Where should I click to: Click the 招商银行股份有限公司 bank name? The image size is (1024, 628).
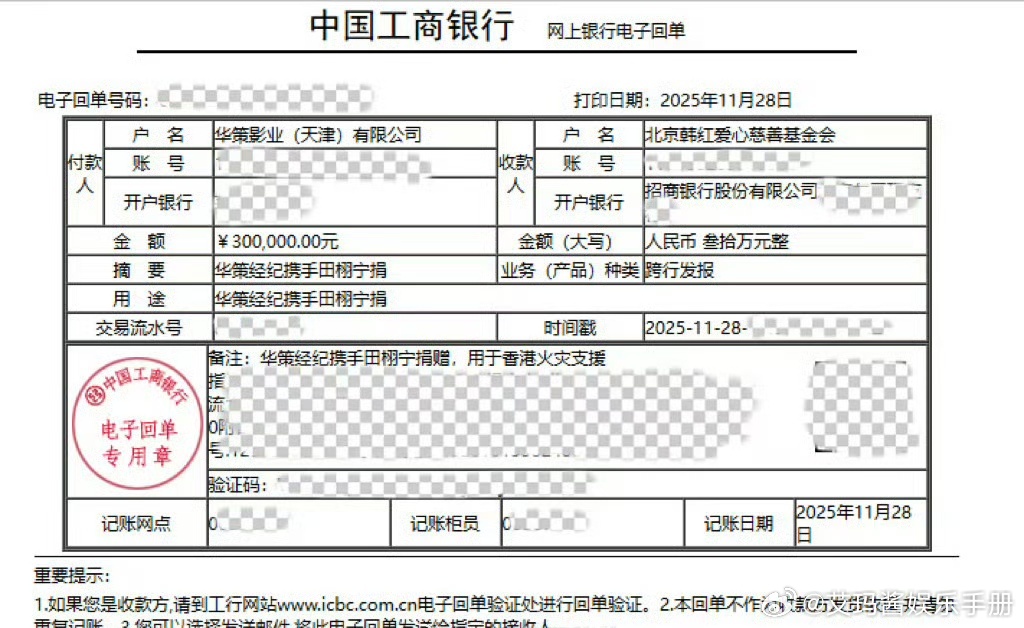(x=731, y=191)
